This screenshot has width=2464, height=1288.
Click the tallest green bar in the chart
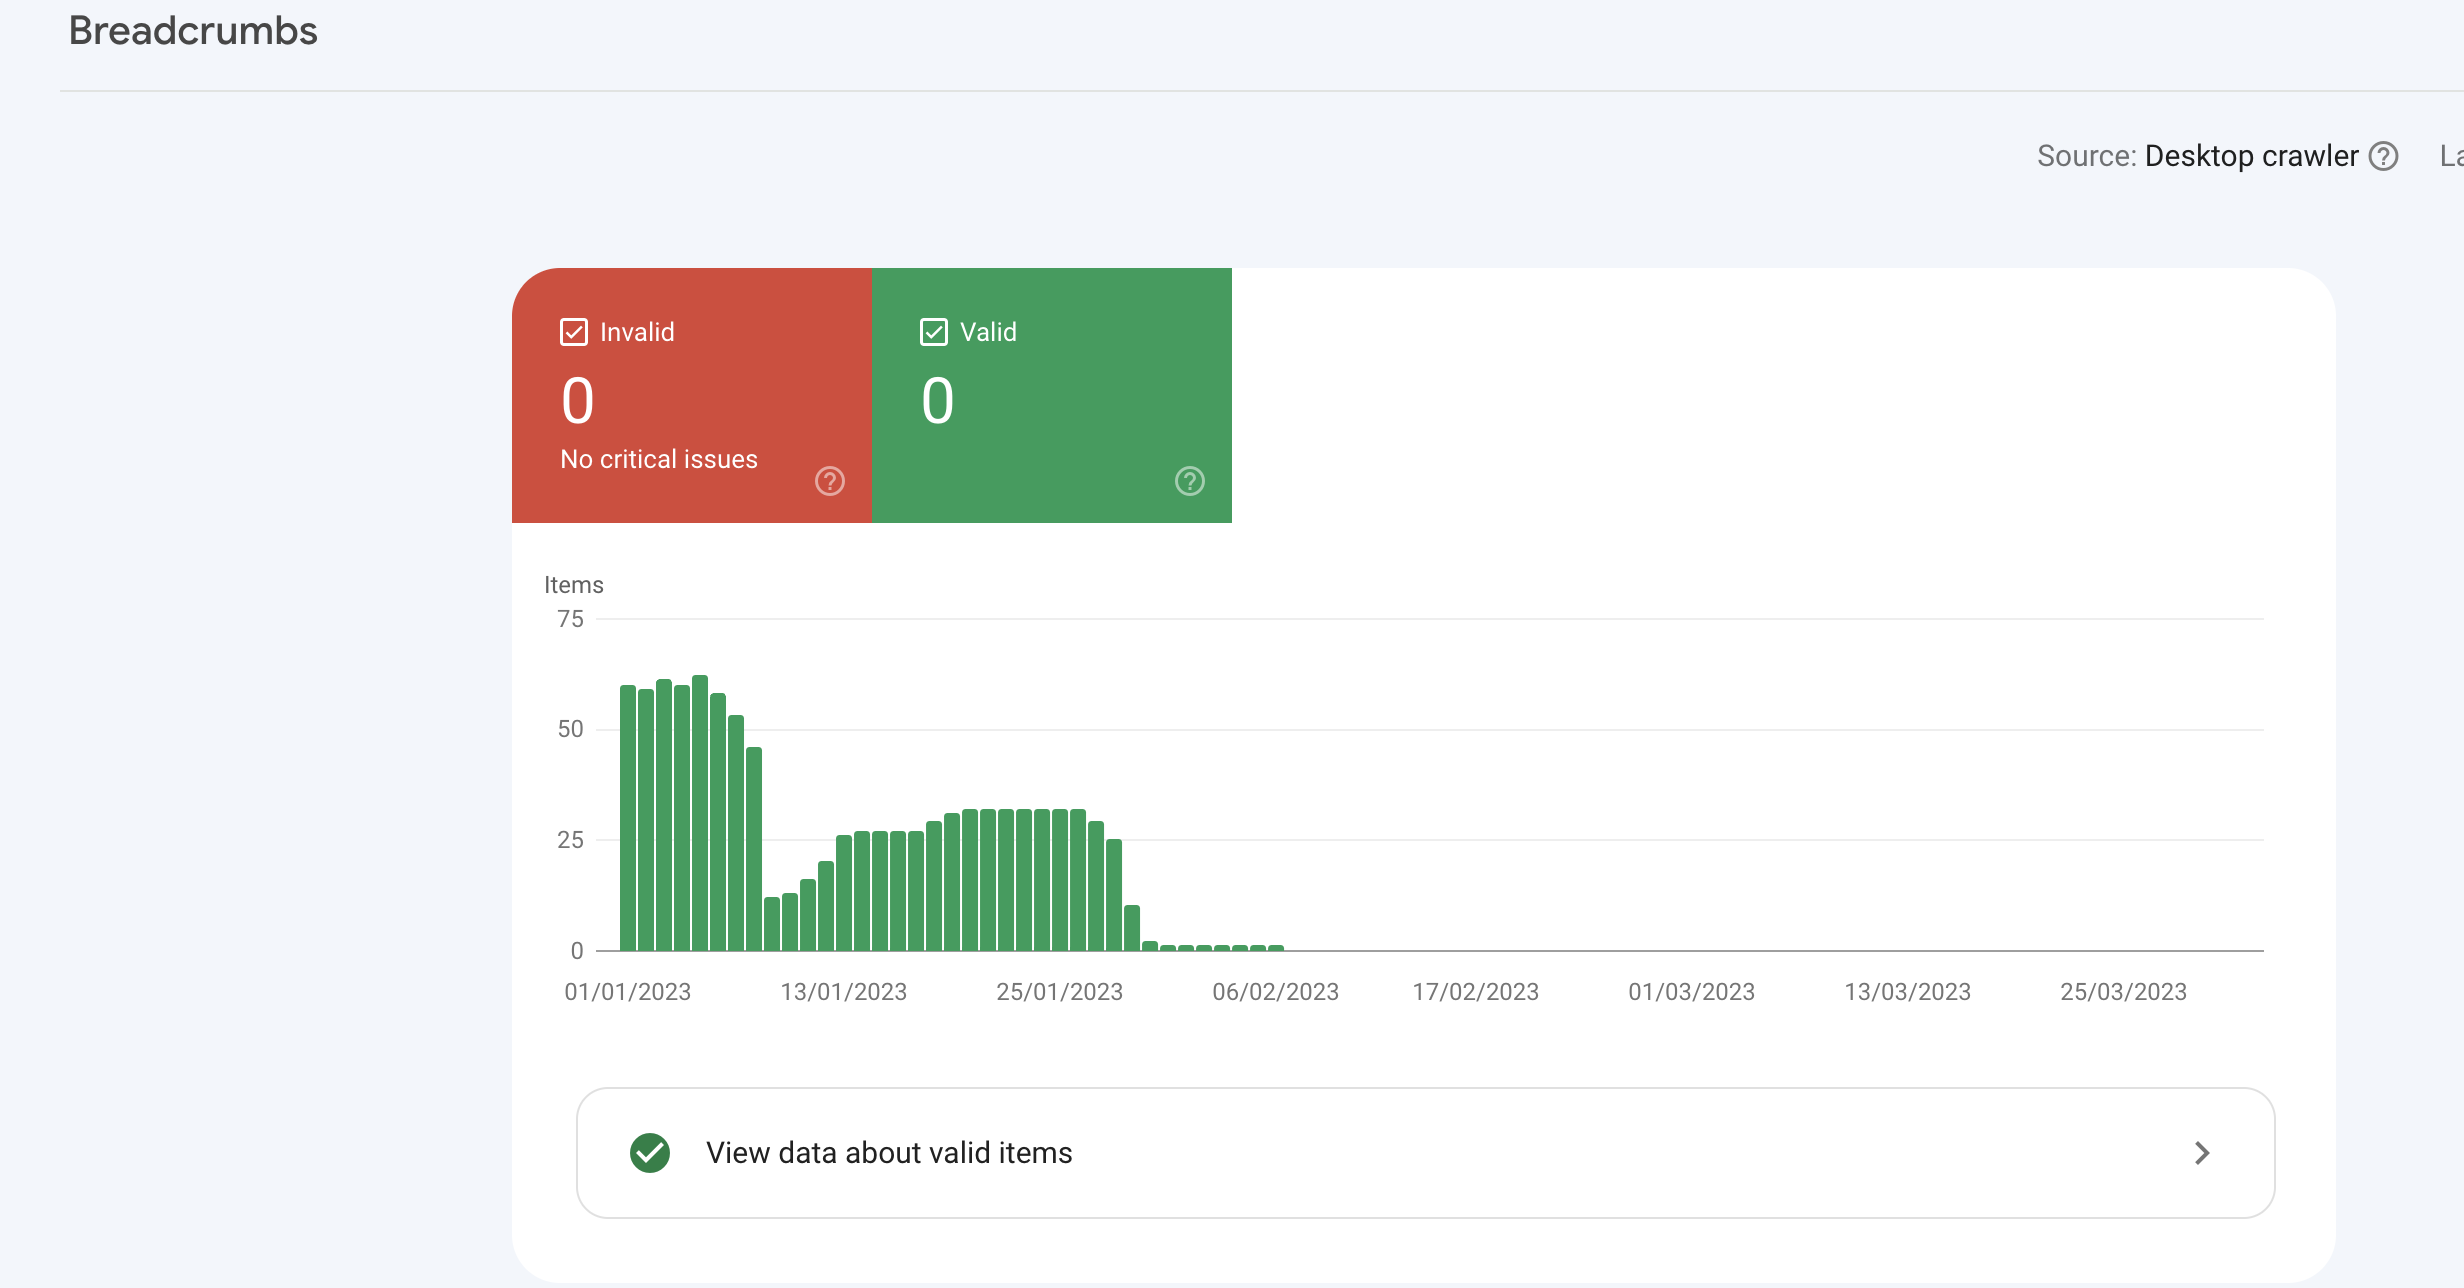(x=700, y=813)
